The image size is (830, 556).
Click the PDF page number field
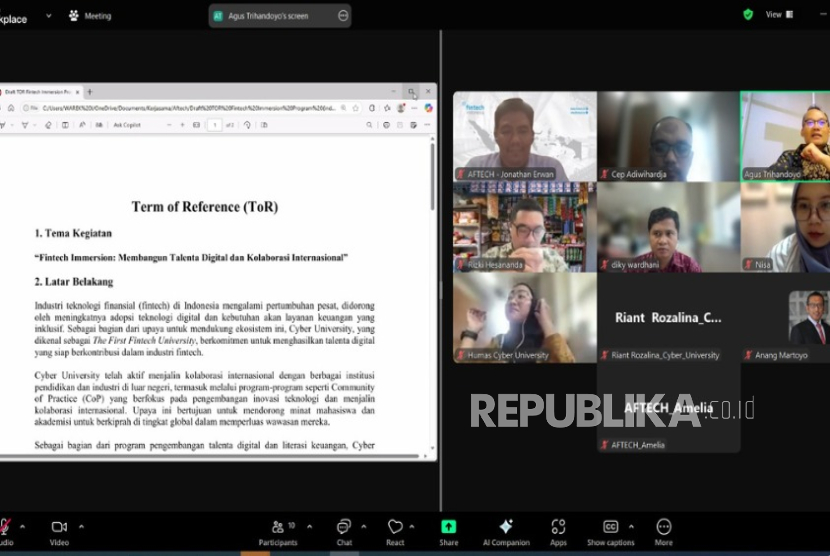tap(214, 125)
